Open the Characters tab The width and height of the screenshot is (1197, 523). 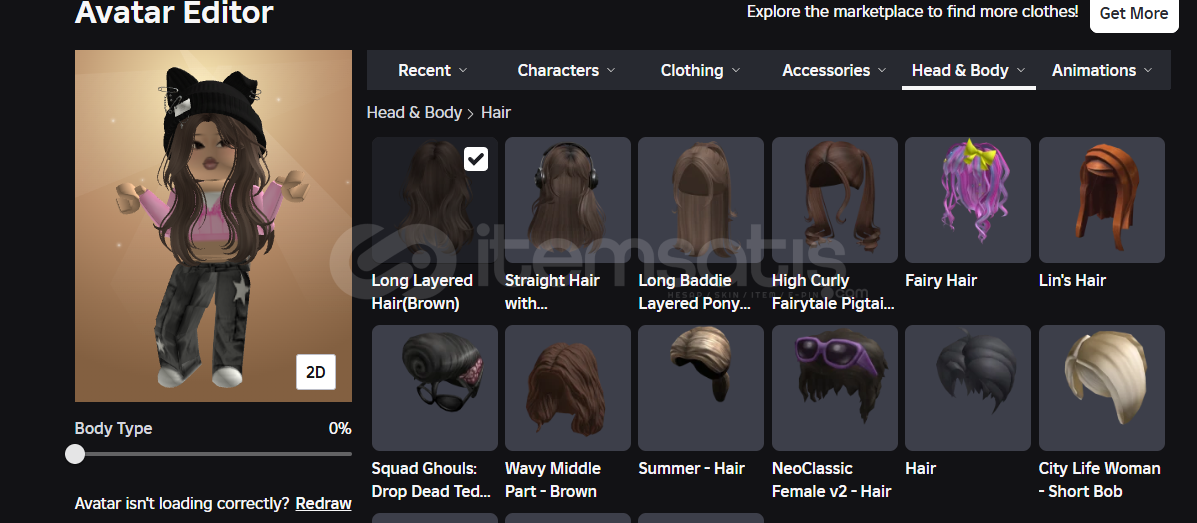click(x=566, y=70)
